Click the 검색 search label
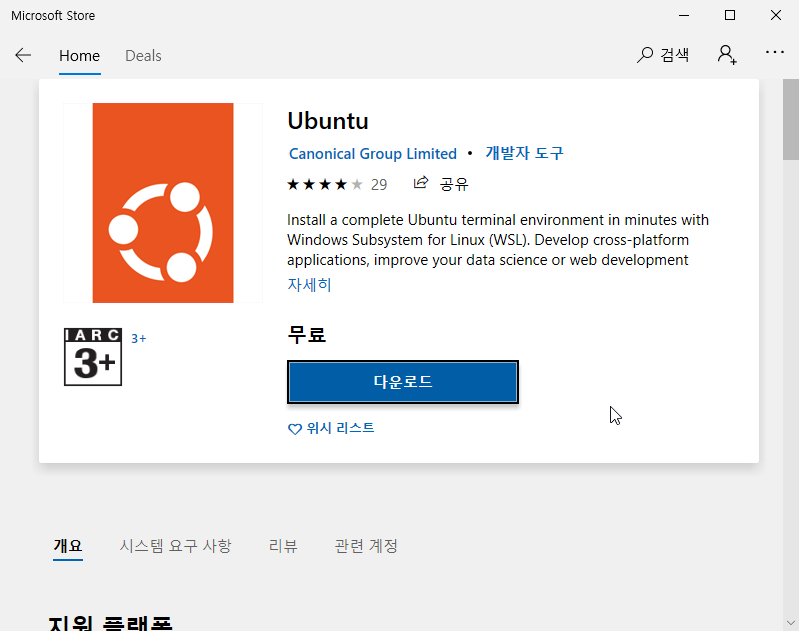 tap(675, 55)
